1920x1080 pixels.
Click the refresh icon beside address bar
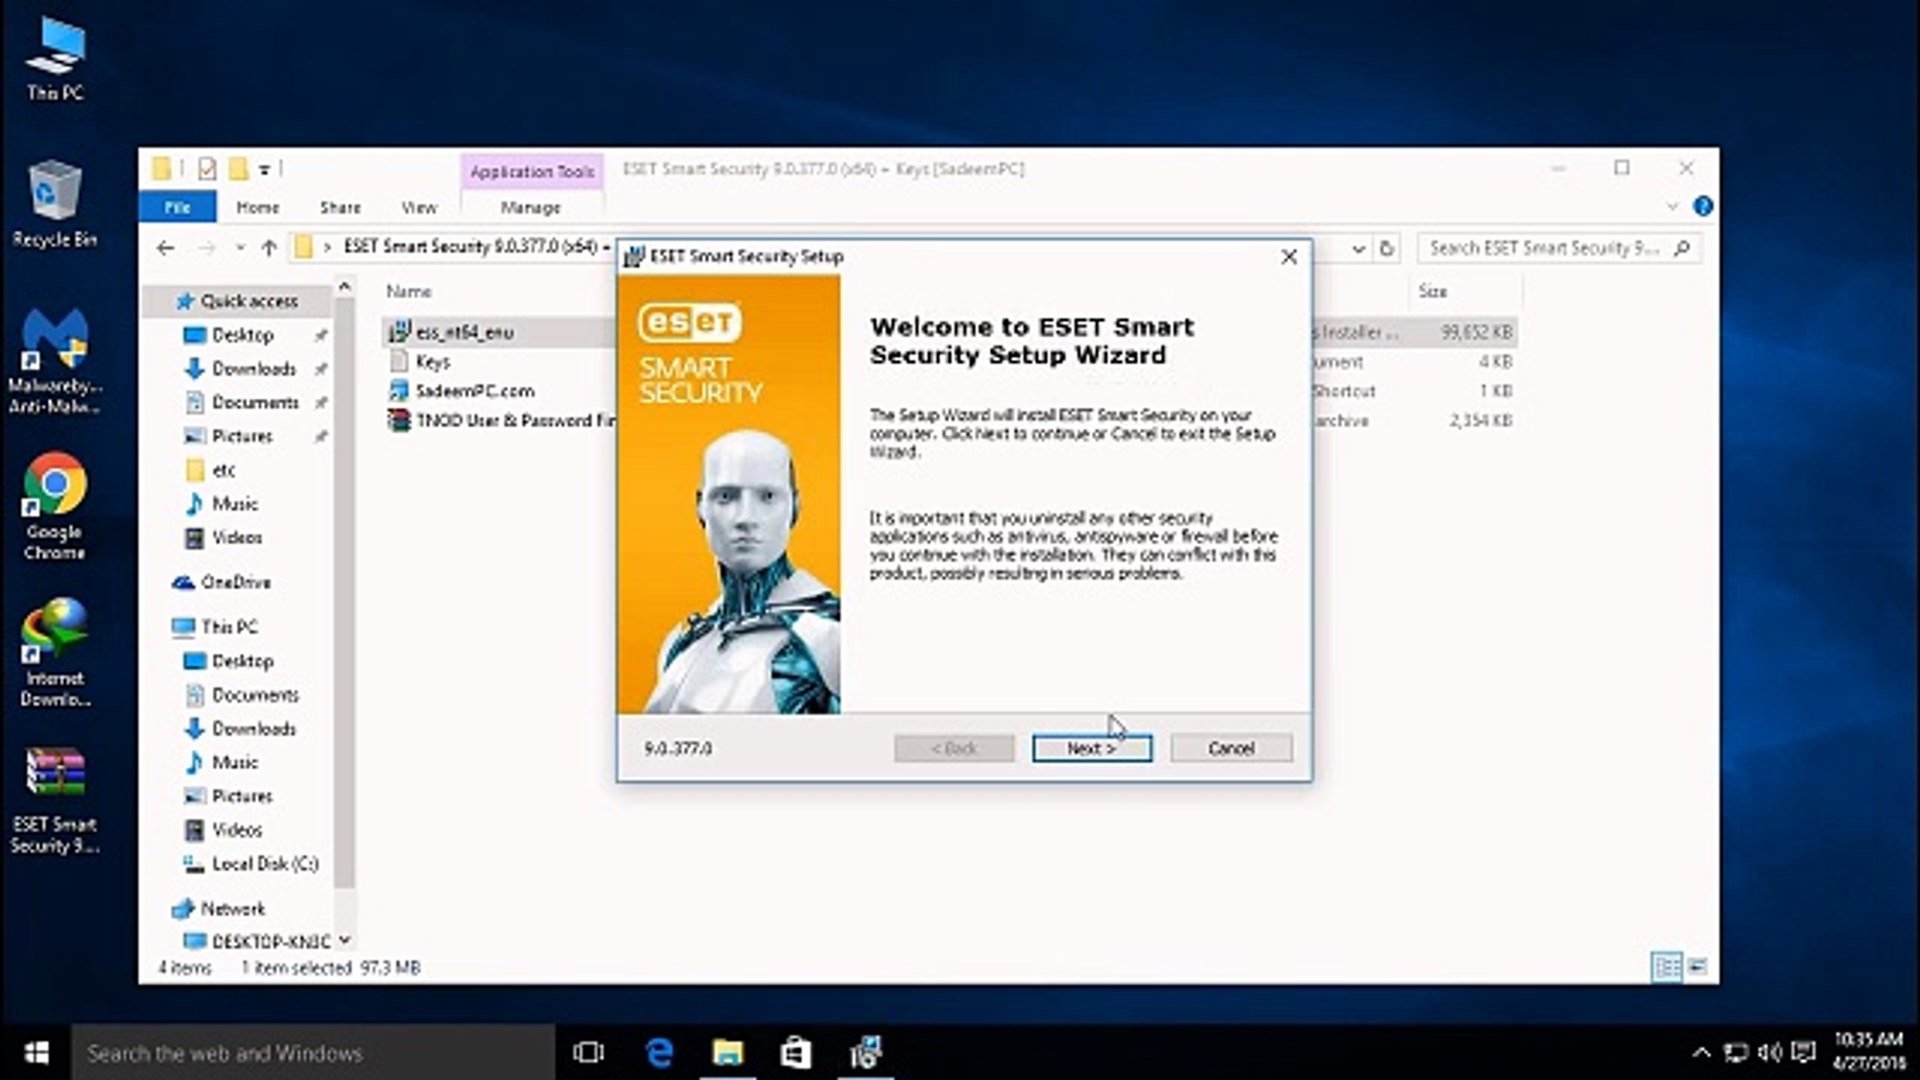coord(1386,248)
